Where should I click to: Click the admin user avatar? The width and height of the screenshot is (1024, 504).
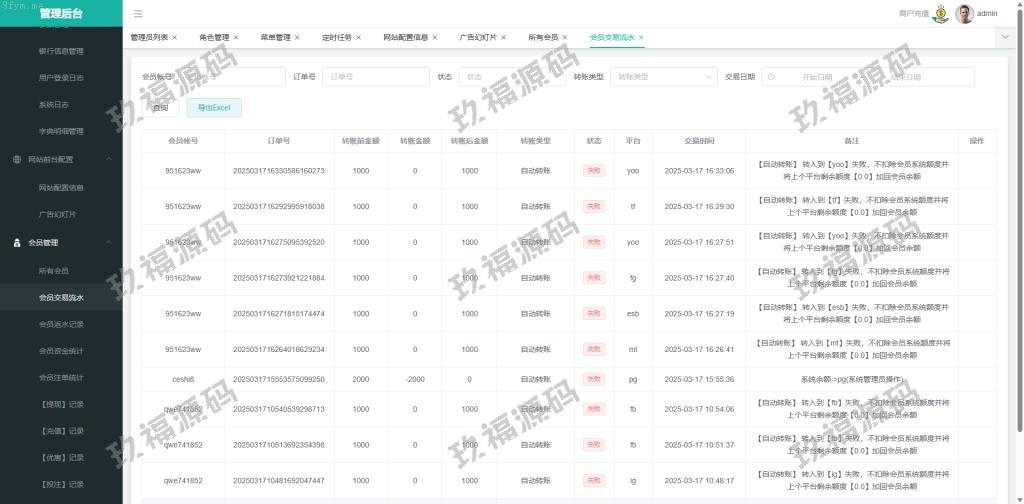964,14
